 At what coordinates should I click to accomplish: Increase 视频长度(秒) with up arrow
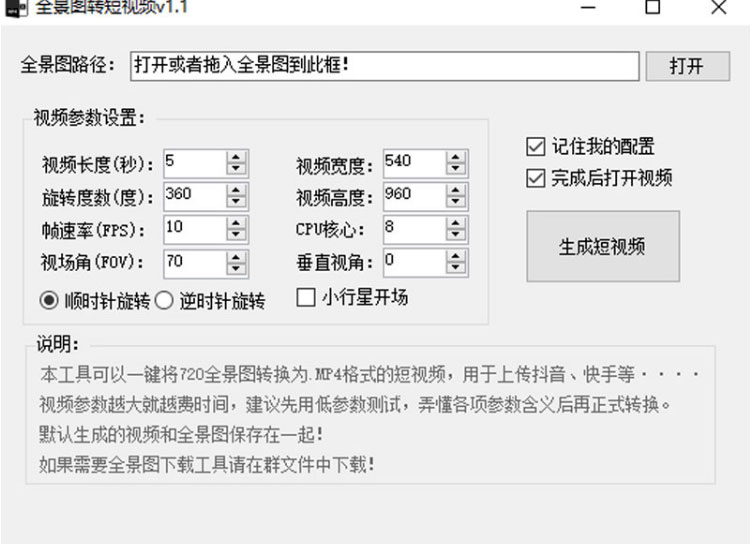(x=236, y=157)
